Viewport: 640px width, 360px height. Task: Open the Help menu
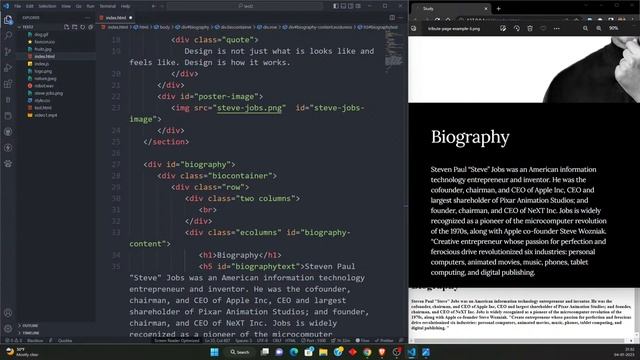coord(125,6)
